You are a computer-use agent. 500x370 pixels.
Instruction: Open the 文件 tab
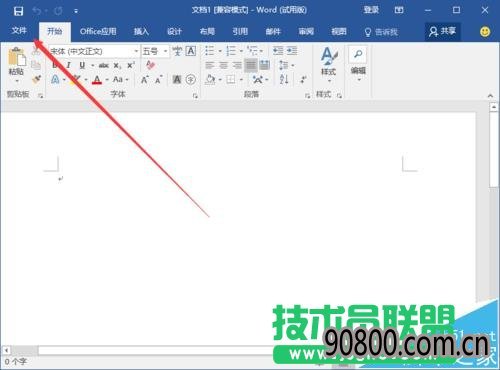(x=19, y=31)
